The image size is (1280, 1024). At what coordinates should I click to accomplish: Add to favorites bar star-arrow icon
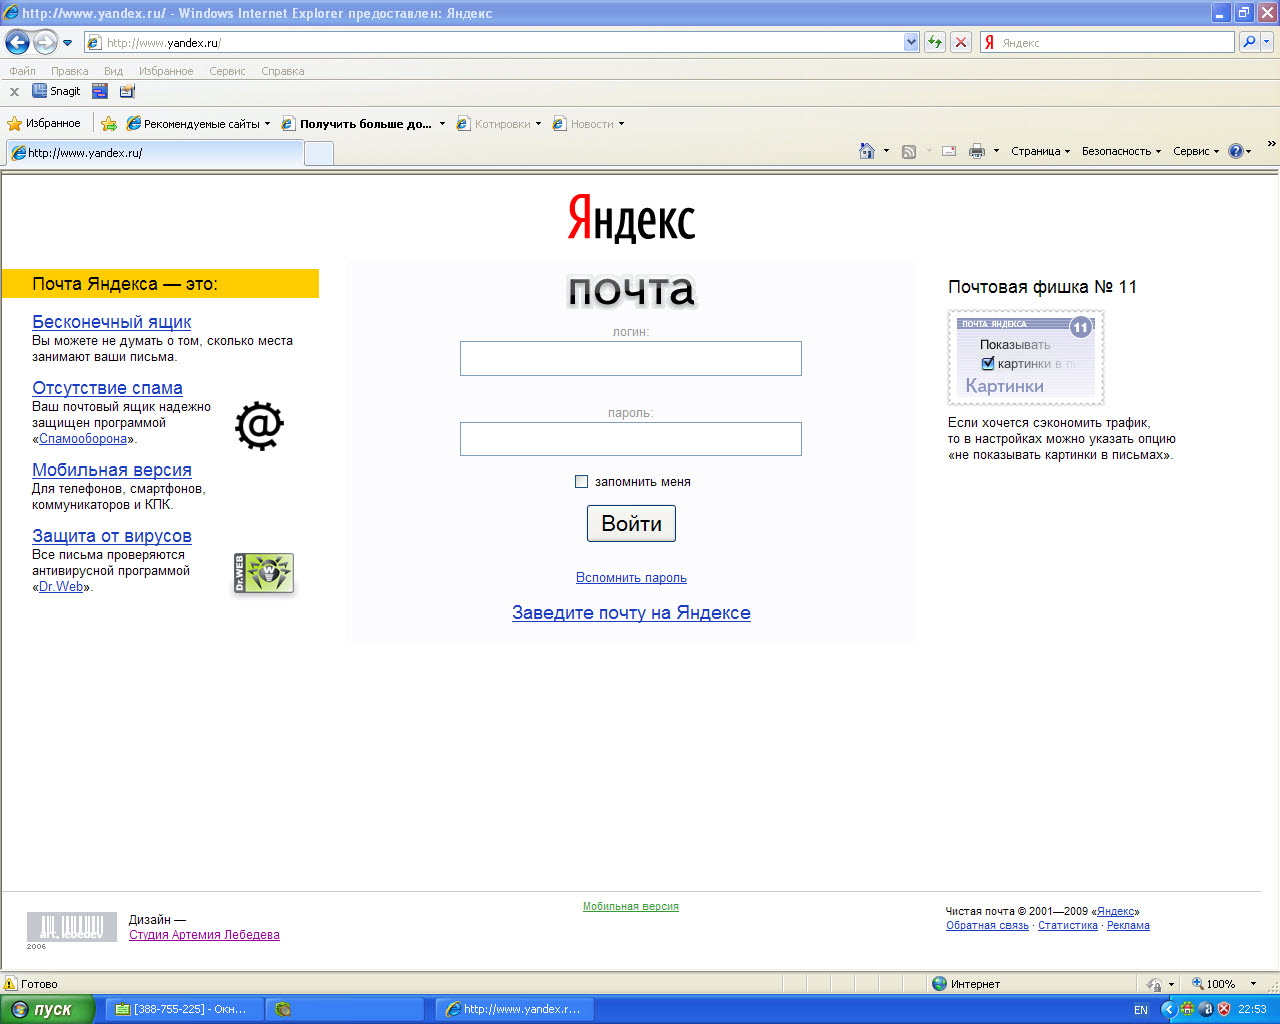click(x=109, y=124)
